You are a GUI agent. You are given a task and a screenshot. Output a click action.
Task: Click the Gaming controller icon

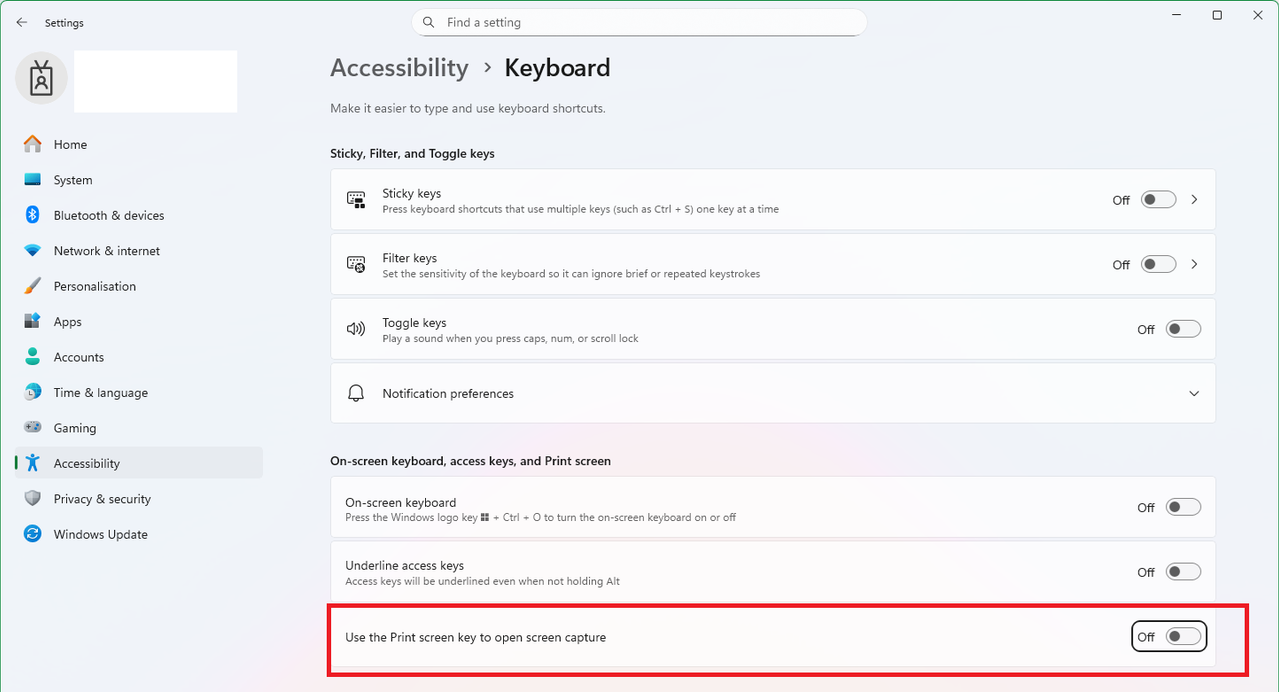[x=33, y=428]
